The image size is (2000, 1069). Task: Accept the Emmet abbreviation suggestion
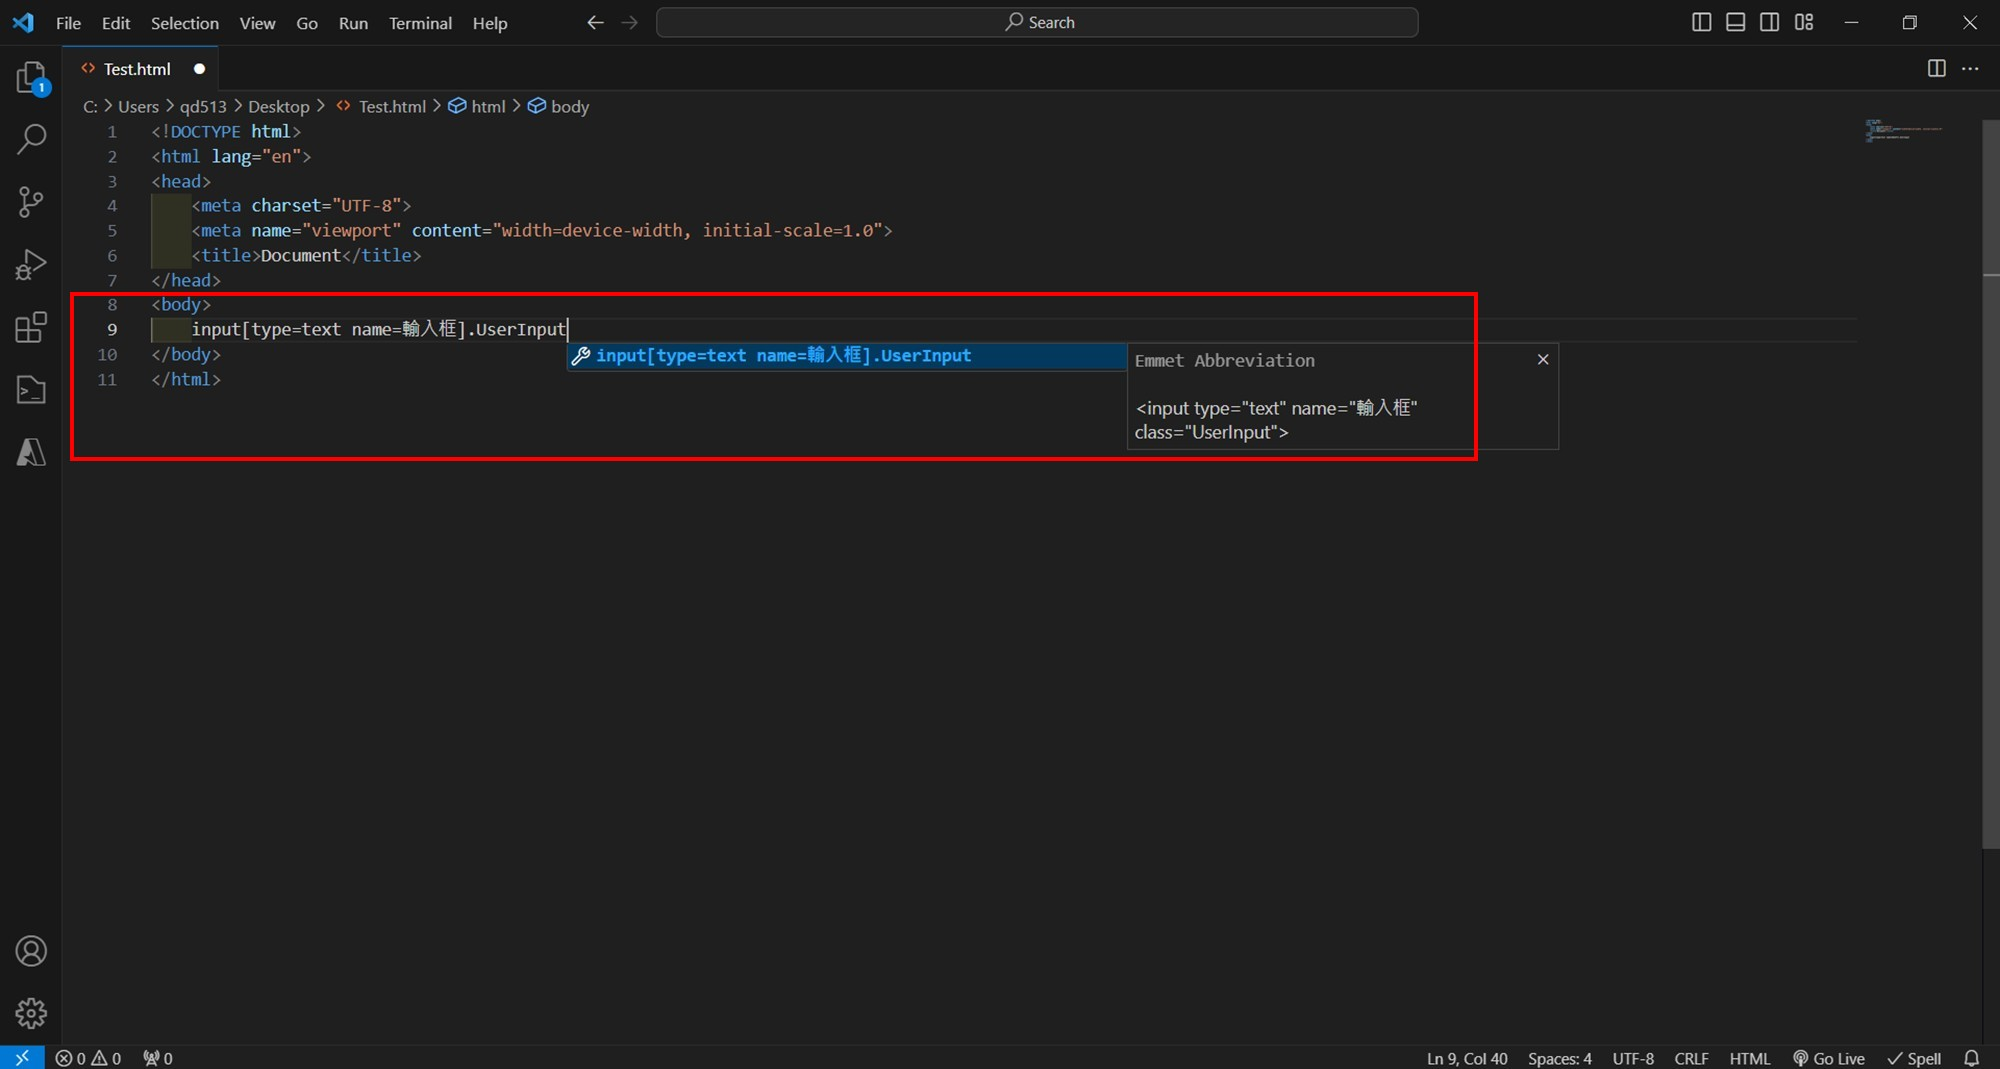[x=846, y=356]
